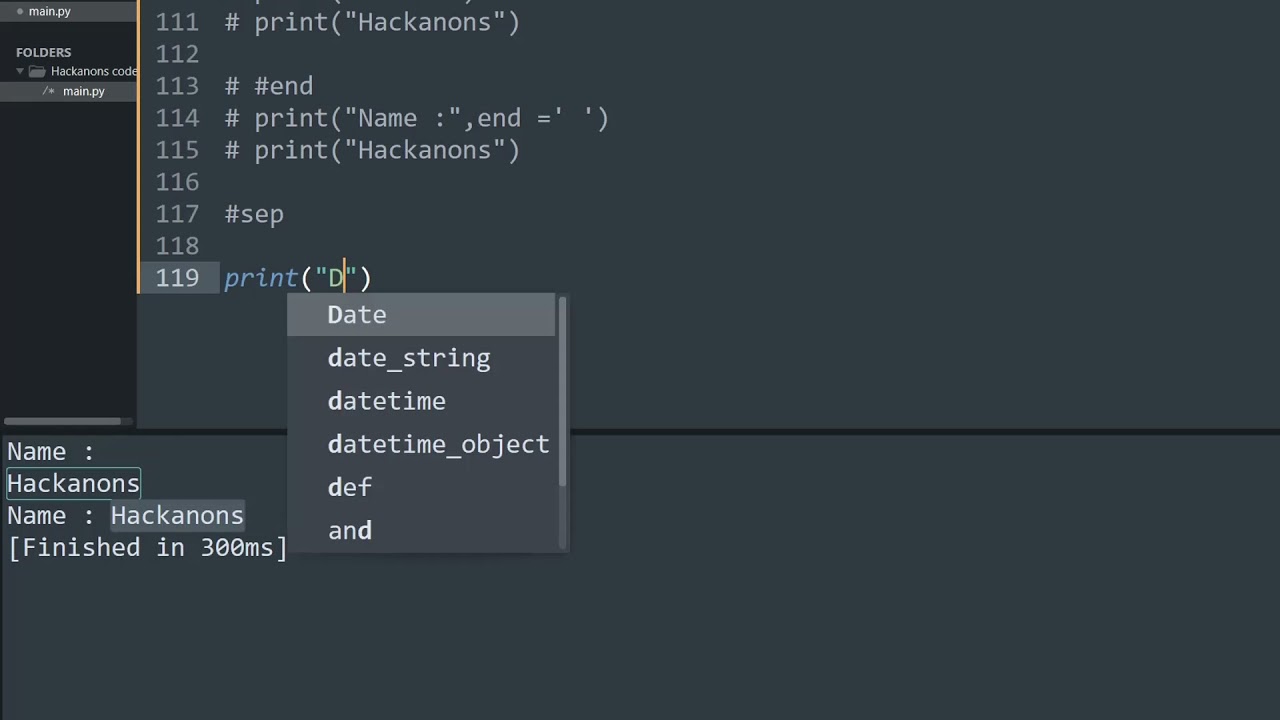Click line number 119 in the gutter
The width and height of the screenshot is (1280, 720).
click(x=177, y=278)
